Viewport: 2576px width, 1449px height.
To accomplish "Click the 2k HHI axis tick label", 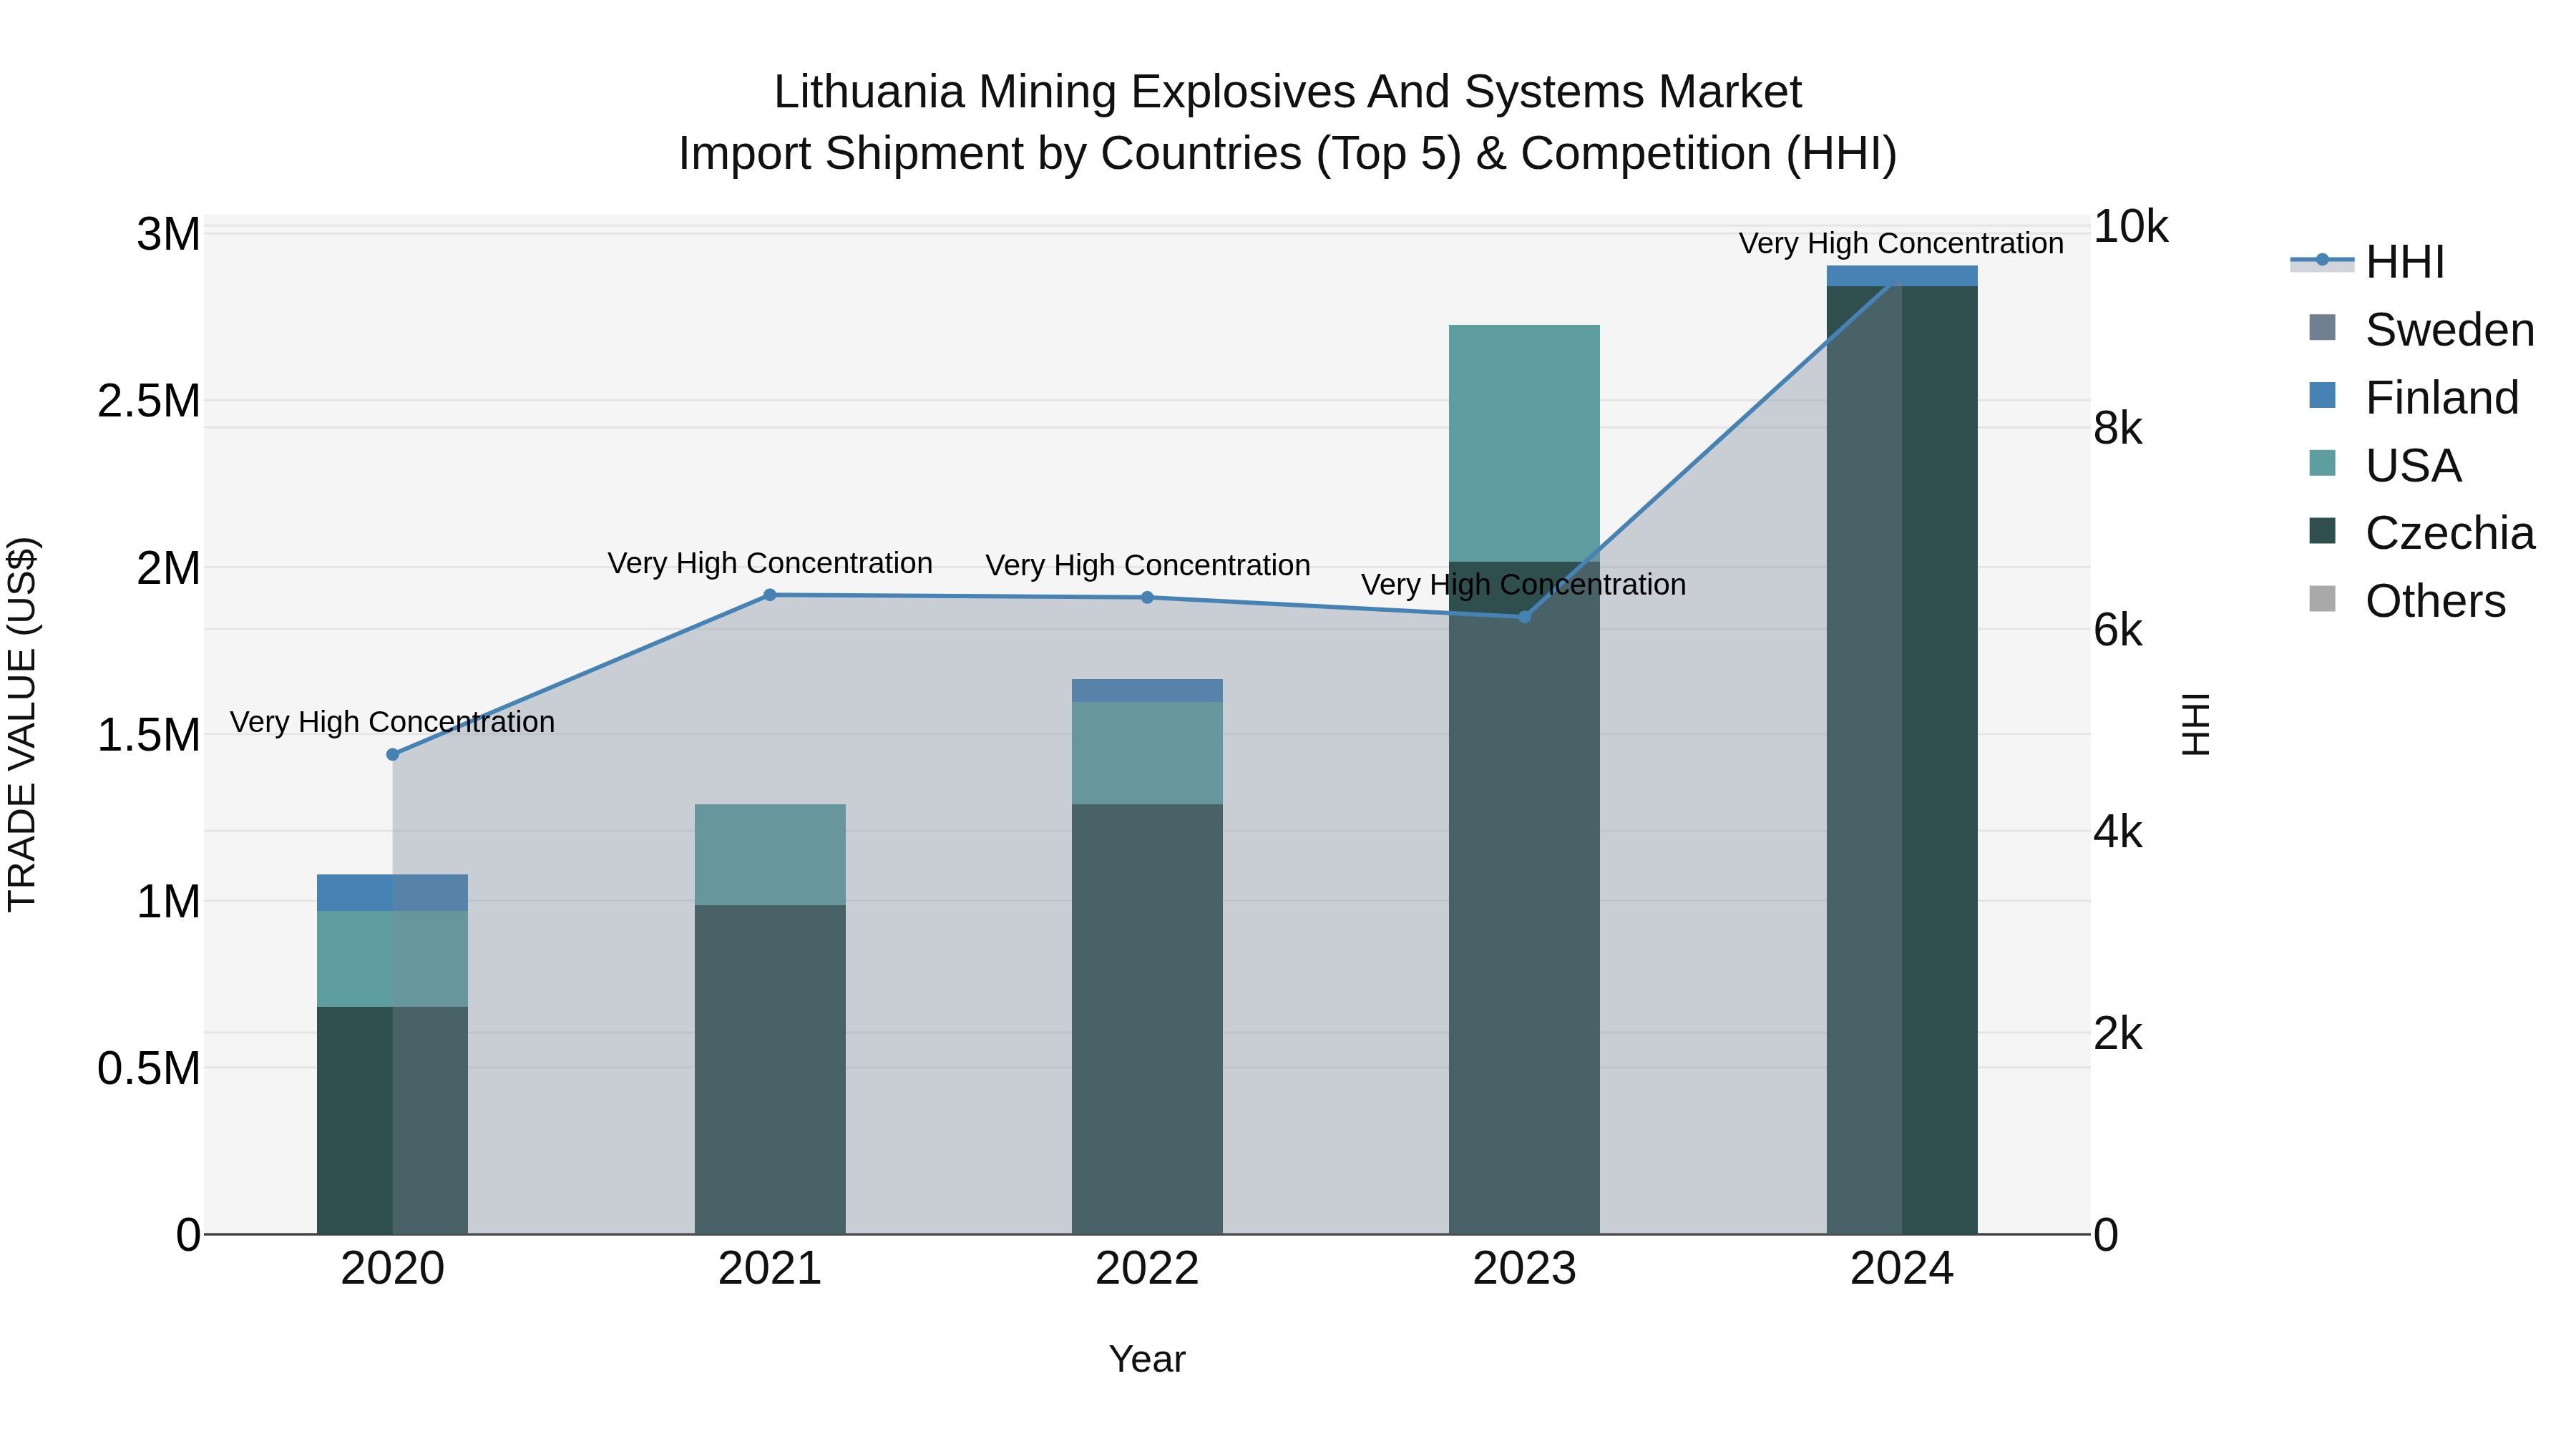I will [x=2118, y=1034].
